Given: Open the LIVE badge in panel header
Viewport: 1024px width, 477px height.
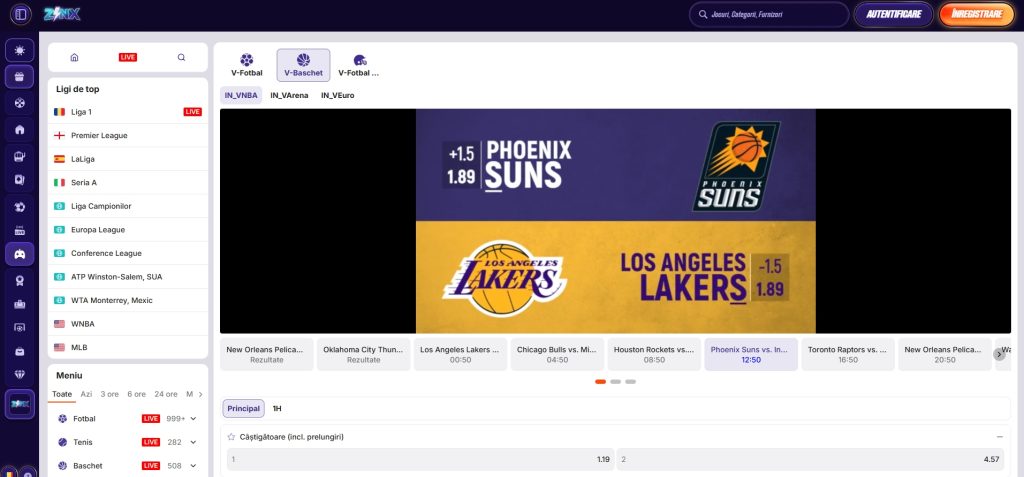Looking at the screenshot, I should coord(128,58).
